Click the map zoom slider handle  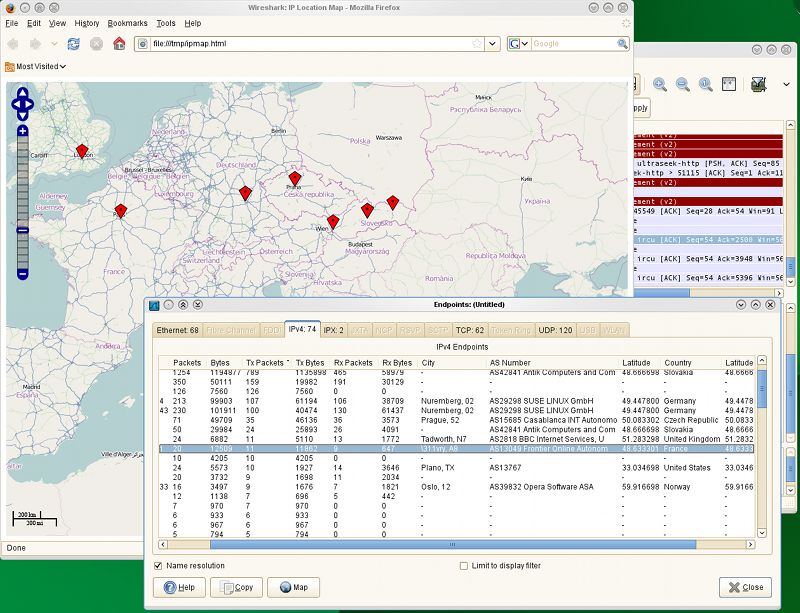coord(22,230)
